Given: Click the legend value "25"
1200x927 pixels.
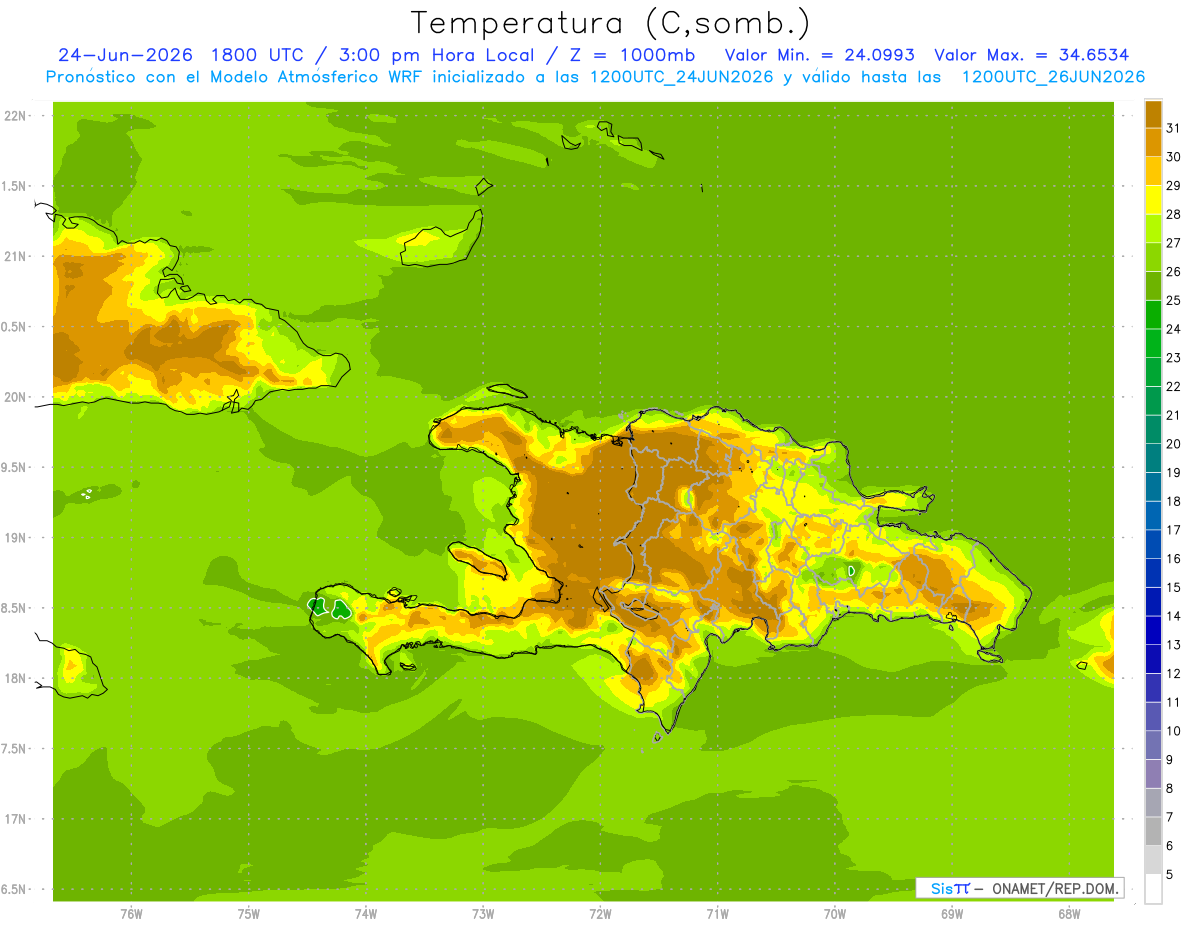Looking at the screenshot, I should (1174, 300).
